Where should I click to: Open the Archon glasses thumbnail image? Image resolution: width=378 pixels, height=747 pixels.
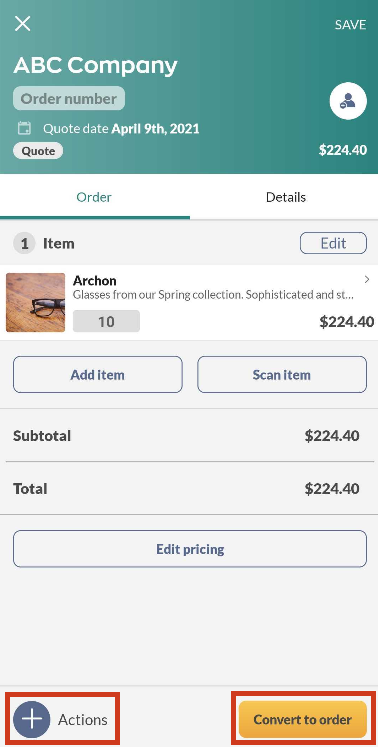pyautogui.click(x=35, y=303)
